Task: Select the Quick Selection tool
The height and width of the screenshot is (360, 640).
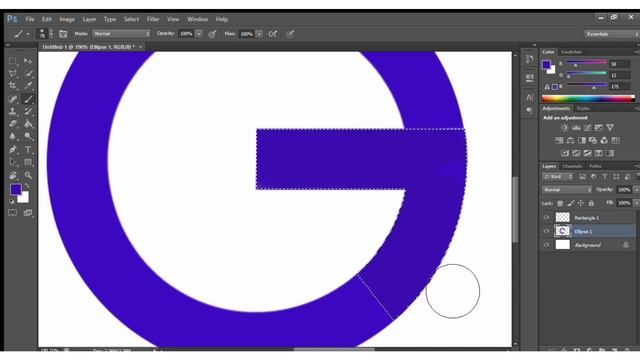Action: [x=28, y=73]
